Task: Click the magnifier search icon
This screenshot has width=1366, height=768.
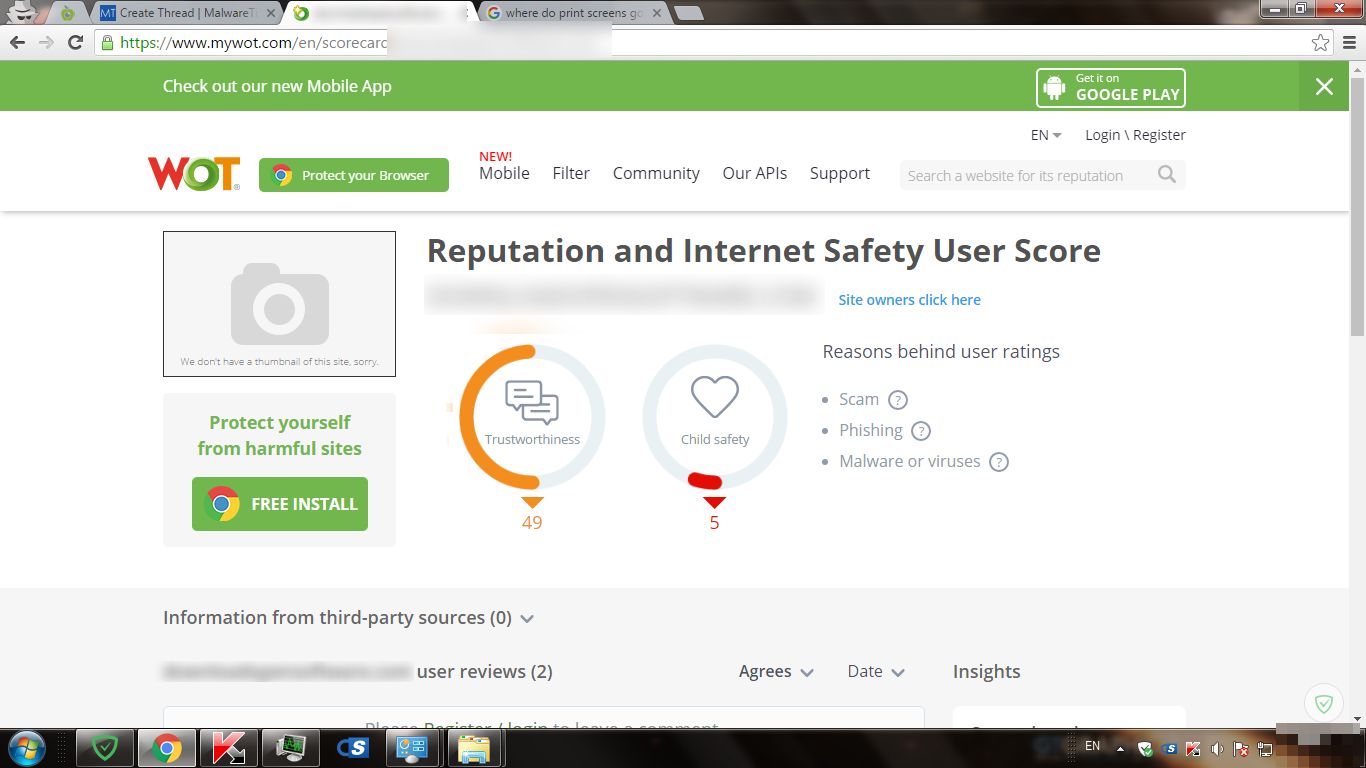Action: [1166, 175]
